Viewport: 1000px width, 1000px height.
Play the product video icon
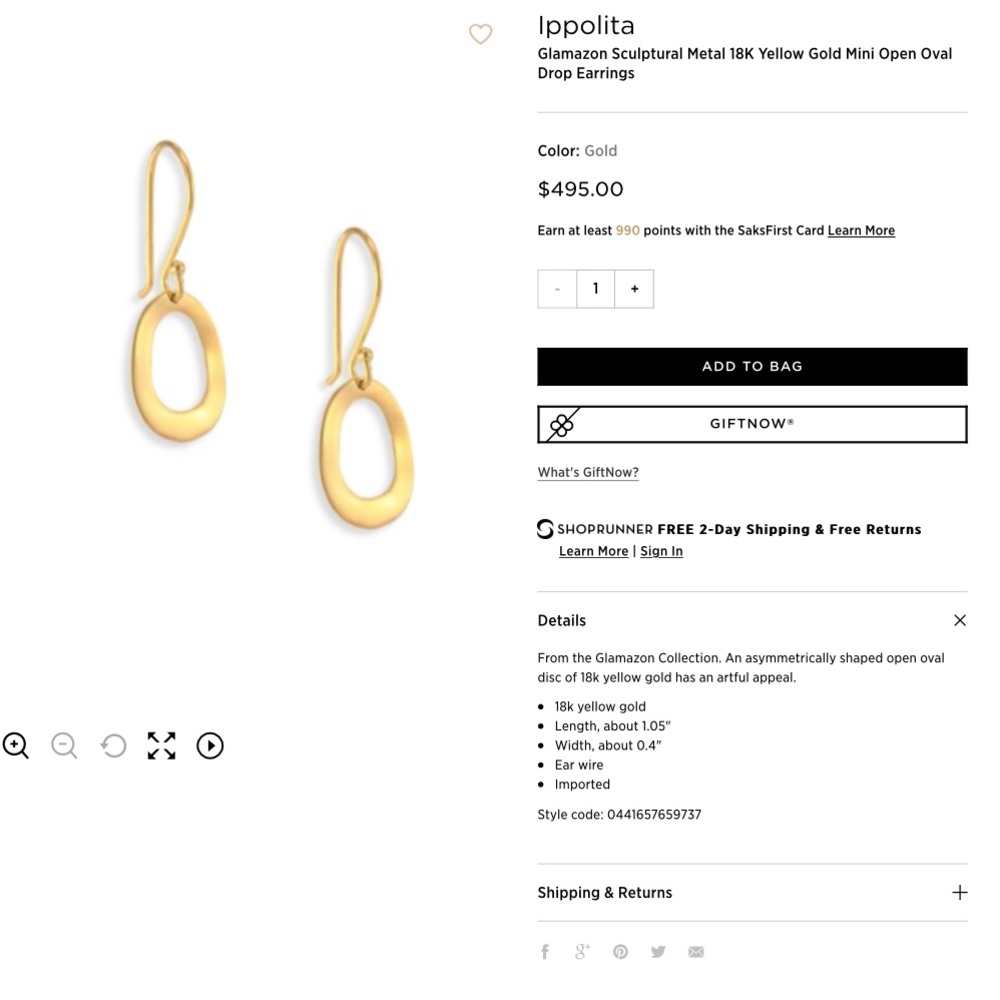(210, 745)
